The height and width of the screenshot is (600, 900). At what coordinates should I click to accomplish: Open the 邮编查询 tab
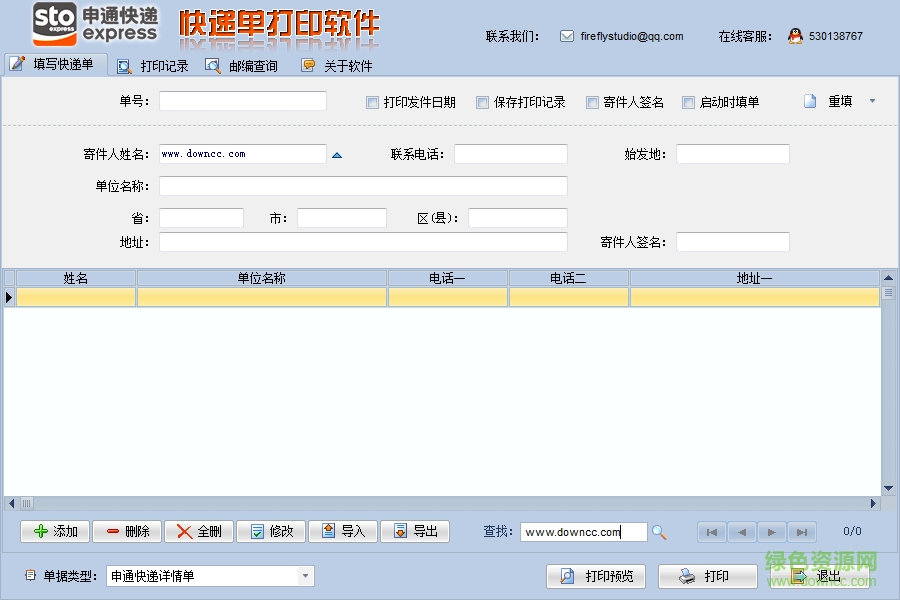click(242, 66)
